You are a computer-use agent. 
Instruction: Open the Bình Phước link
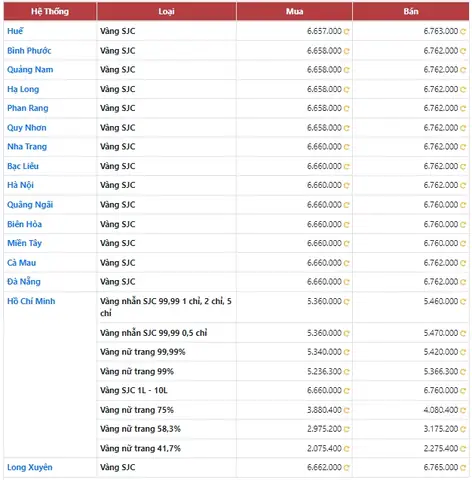29,51
